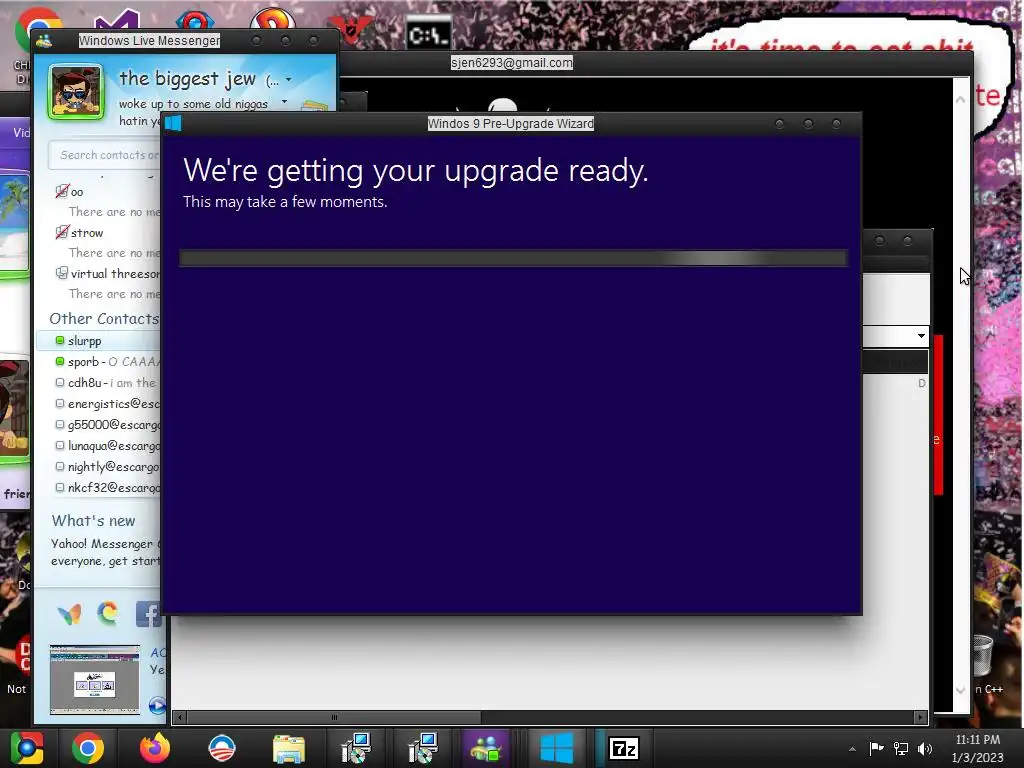
Task: Open 7-Zip from the taskbar
Action: click(624, 748)
